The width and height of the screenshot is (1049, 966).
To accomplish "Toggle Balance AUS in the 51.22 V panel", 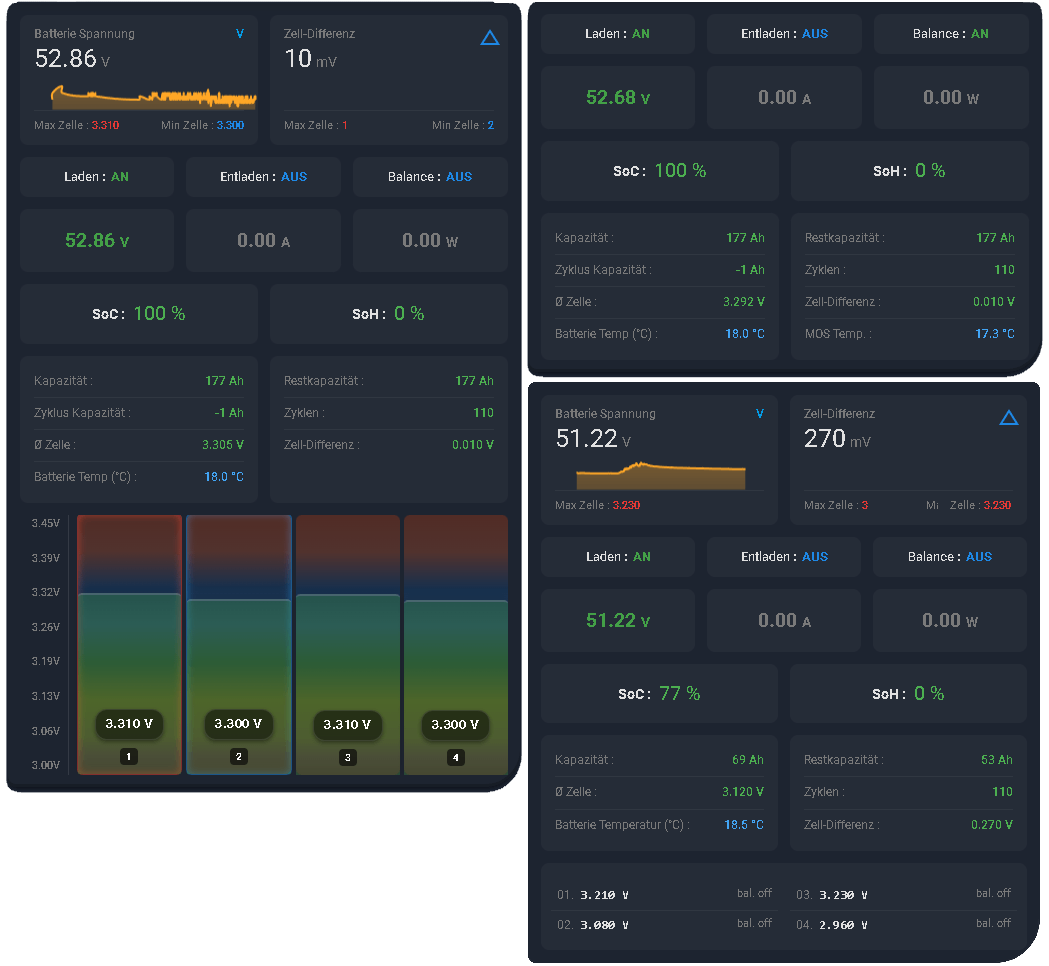I will (x=949, y=557).
